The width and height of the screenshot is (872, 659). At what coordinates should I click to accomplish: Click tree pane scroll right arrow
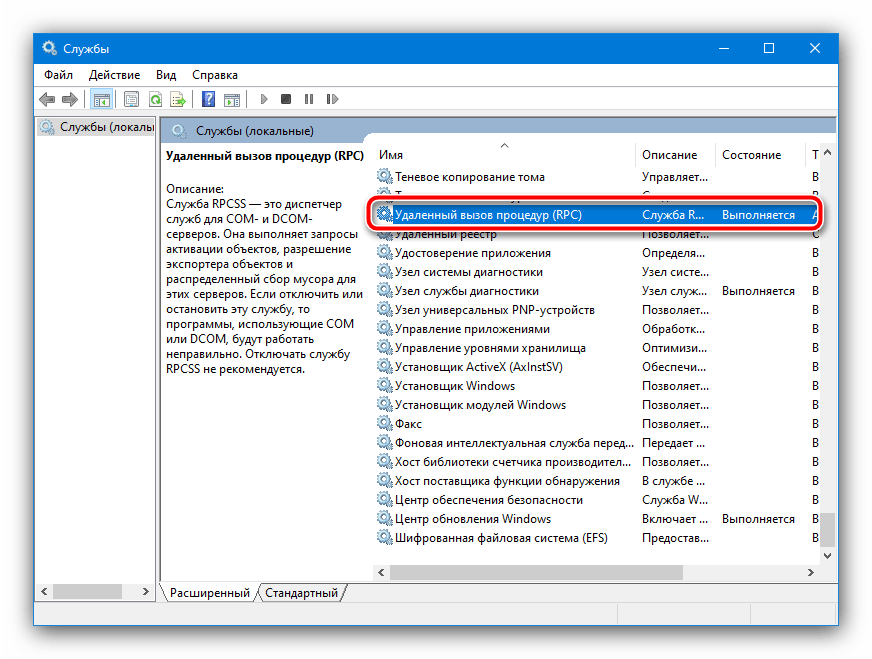[x=146, y=592]
